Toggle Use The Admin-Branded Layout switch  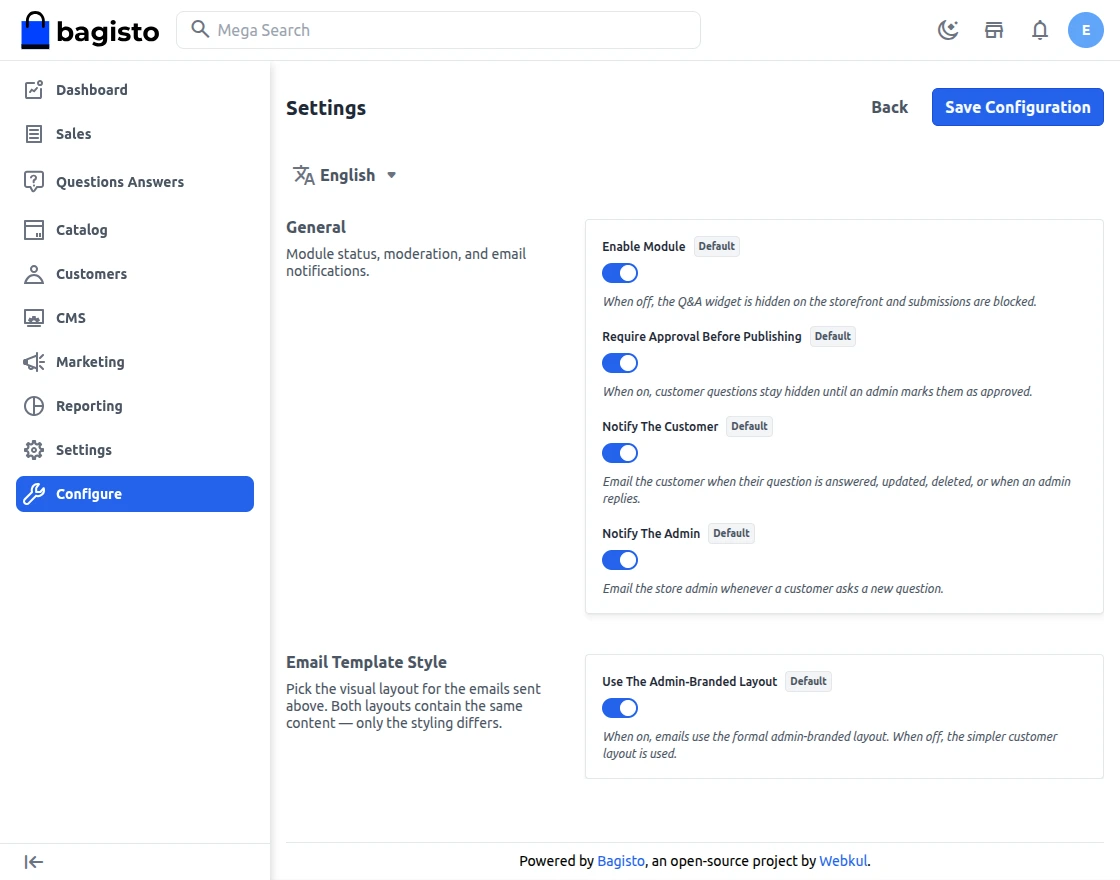click(x=620, y=708)
